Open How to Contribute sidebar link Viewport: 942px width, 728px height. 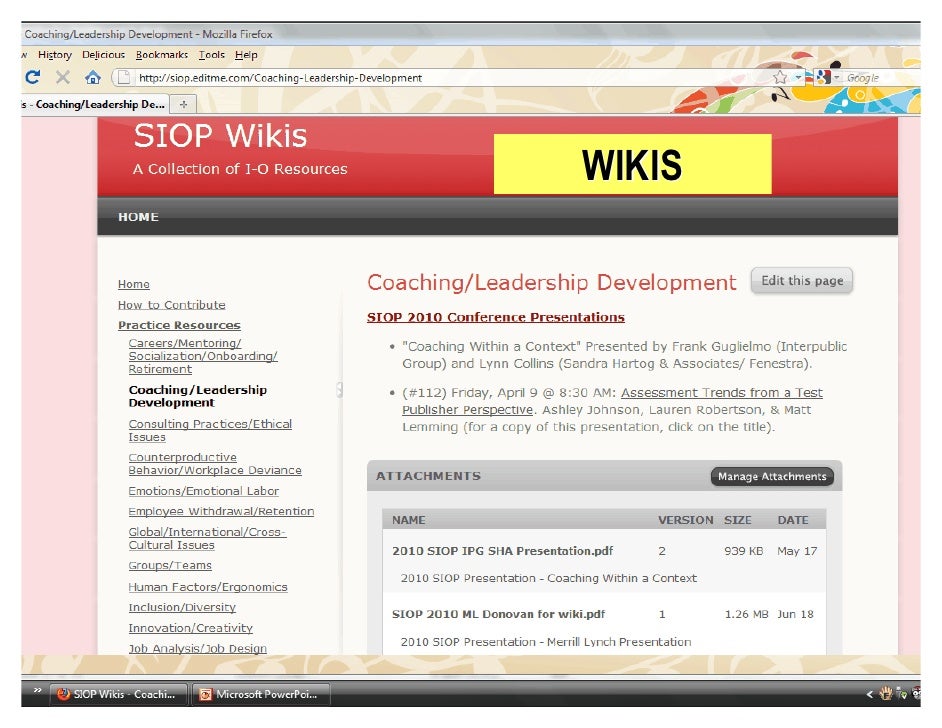(171, 305)
